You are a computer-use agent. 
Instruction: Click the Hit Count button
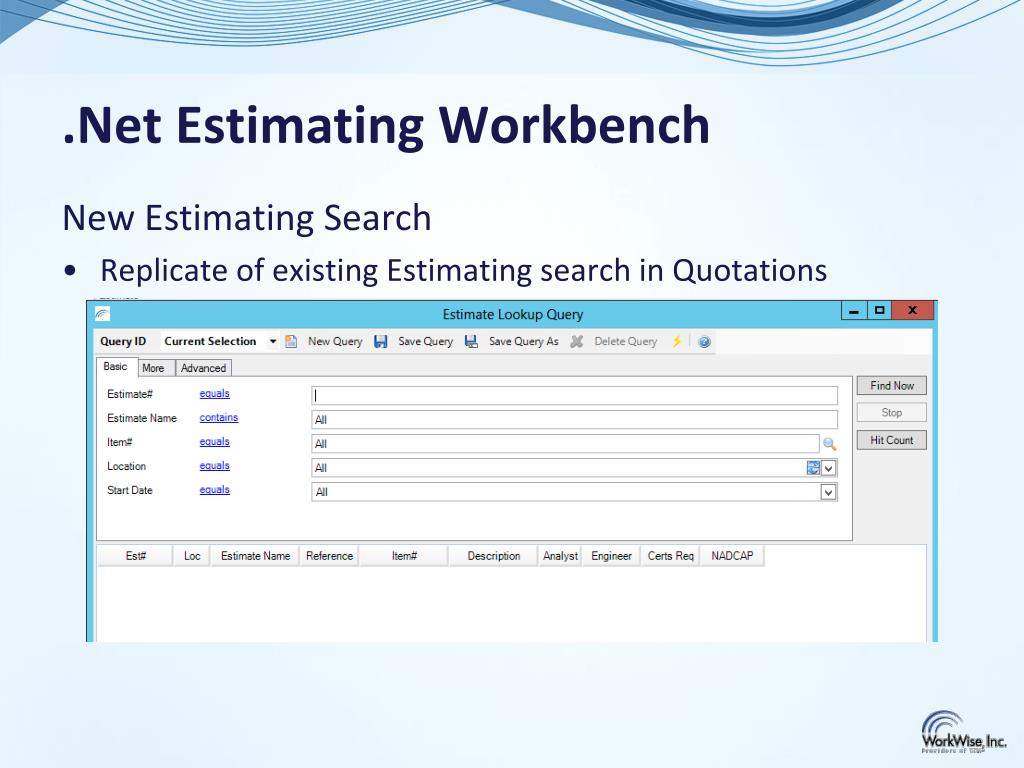[891, 440]
